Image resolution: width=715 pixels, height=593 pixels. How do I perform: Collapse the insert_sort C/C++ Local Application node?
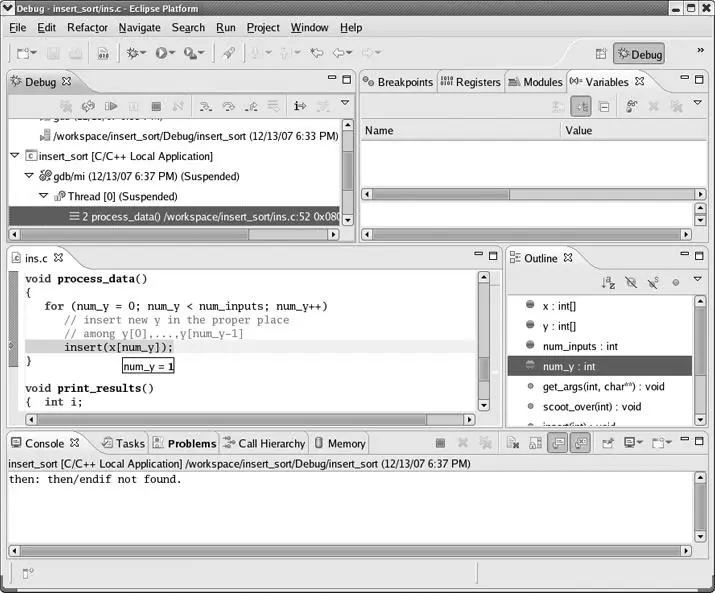[x=14, y=156]
